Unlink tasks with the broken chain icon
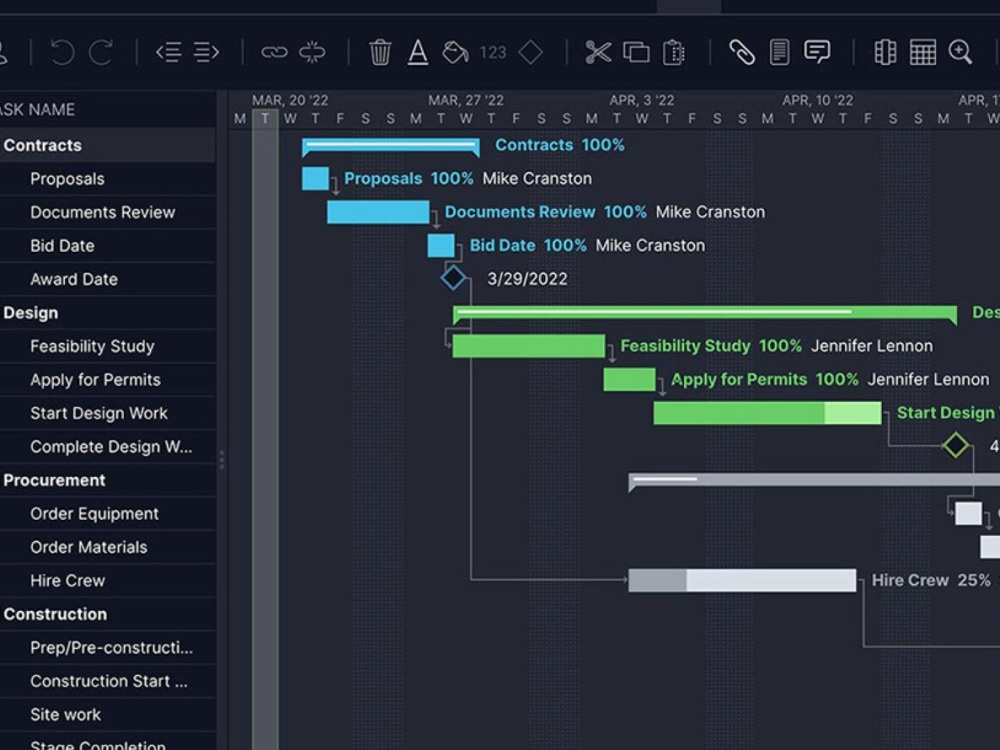 tap(312, 52)
